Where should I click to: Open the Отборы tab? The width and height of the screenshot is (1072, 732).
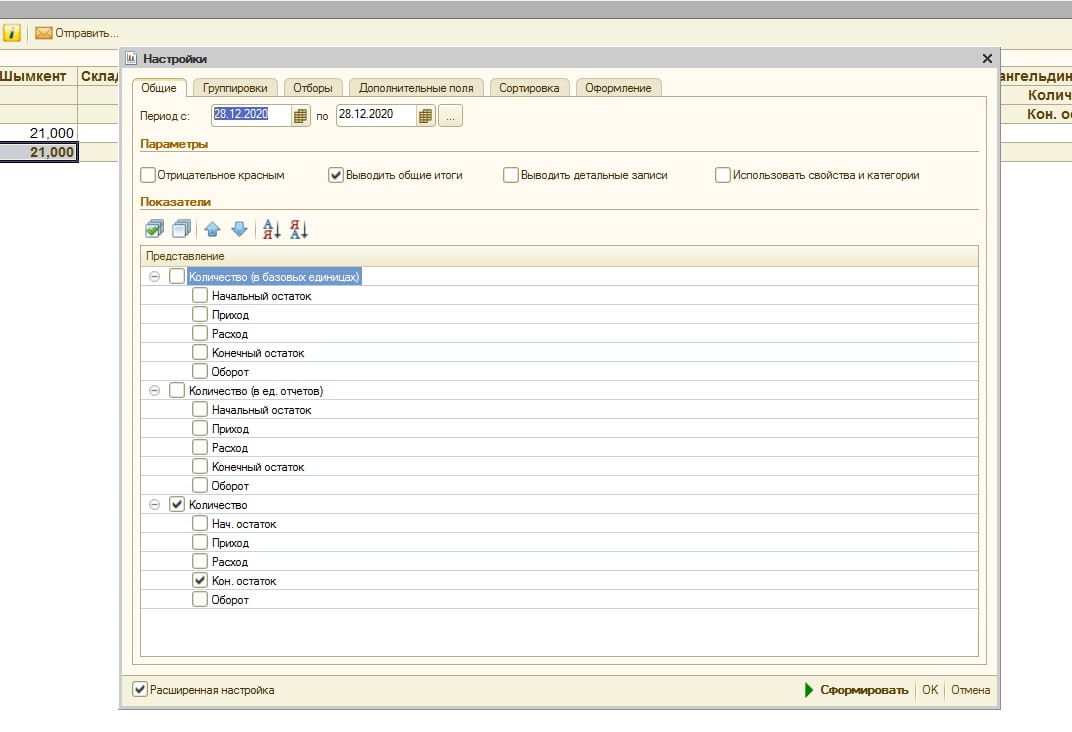[312, 87]
